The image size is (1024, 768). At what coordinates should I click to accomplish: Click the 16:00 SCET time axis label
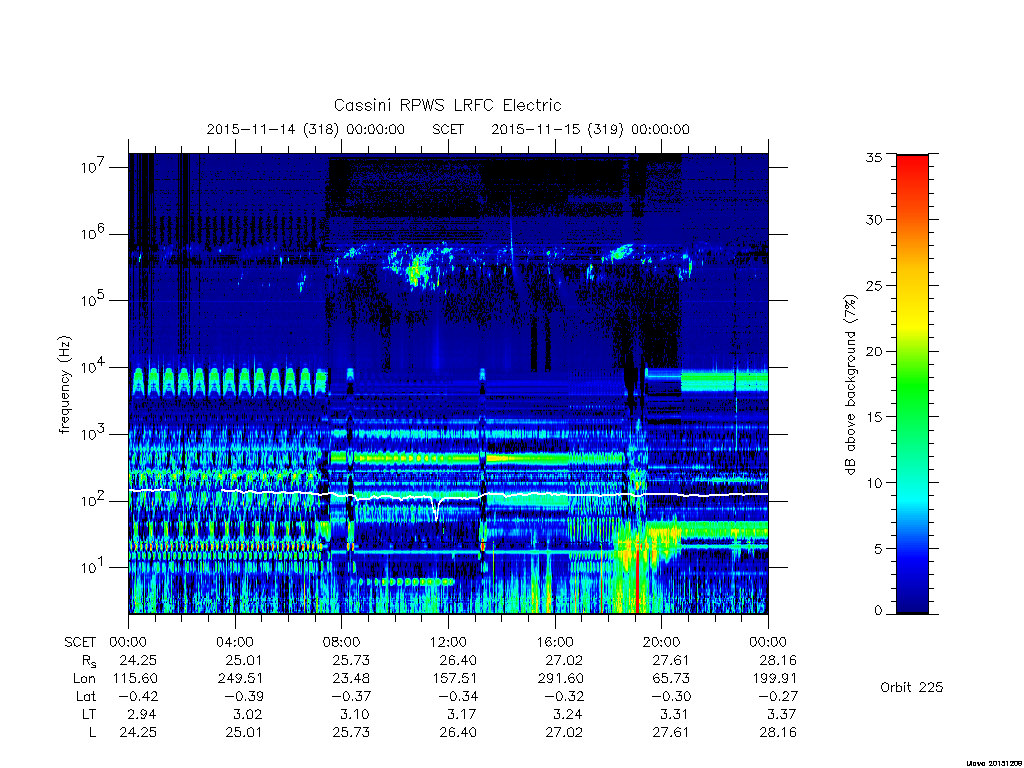554,642
